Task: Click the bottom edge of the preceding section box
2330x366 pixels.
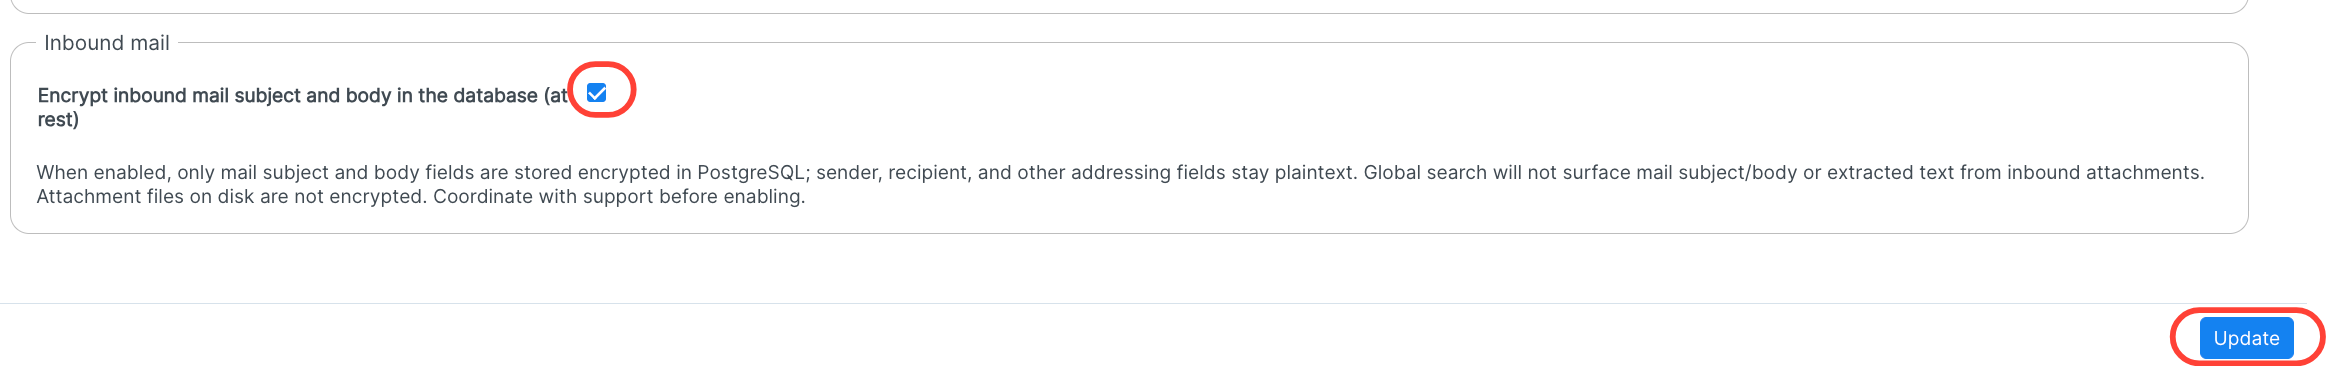Action: pyautogui.click(x=1130, y=13)
